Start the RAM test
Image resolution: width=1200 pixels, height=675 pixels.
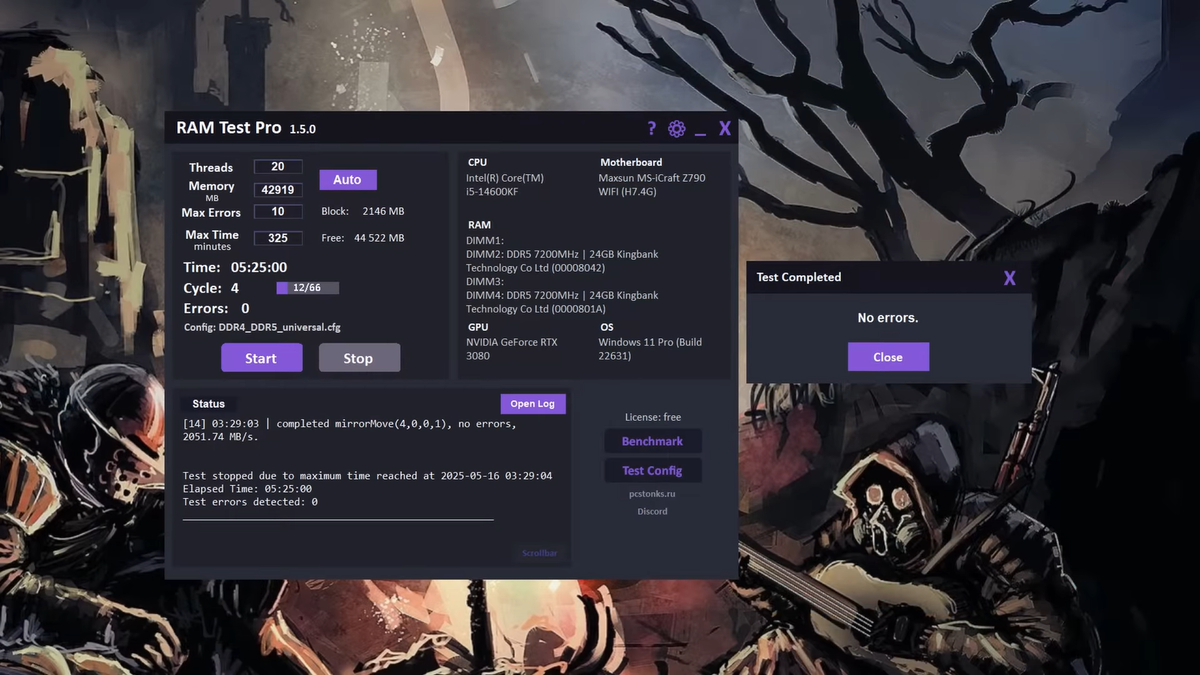pos(261,358)
